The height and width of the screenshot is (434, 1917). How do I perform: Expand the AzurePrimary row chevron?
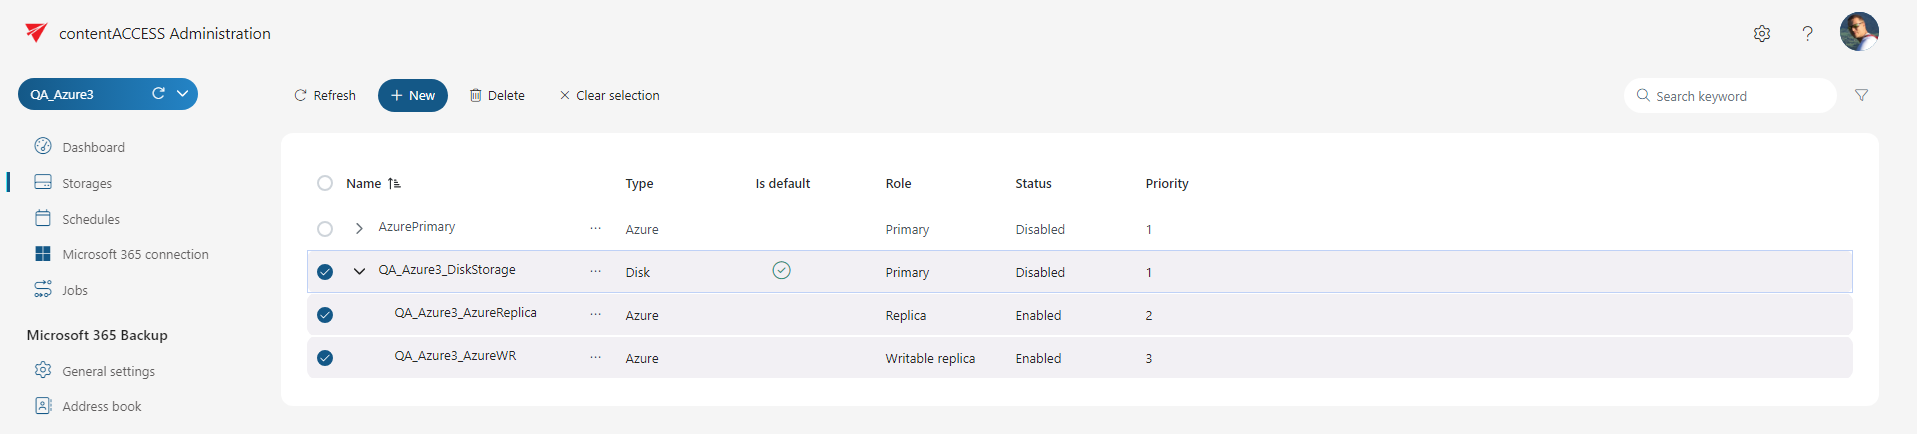tap(359, 229)
